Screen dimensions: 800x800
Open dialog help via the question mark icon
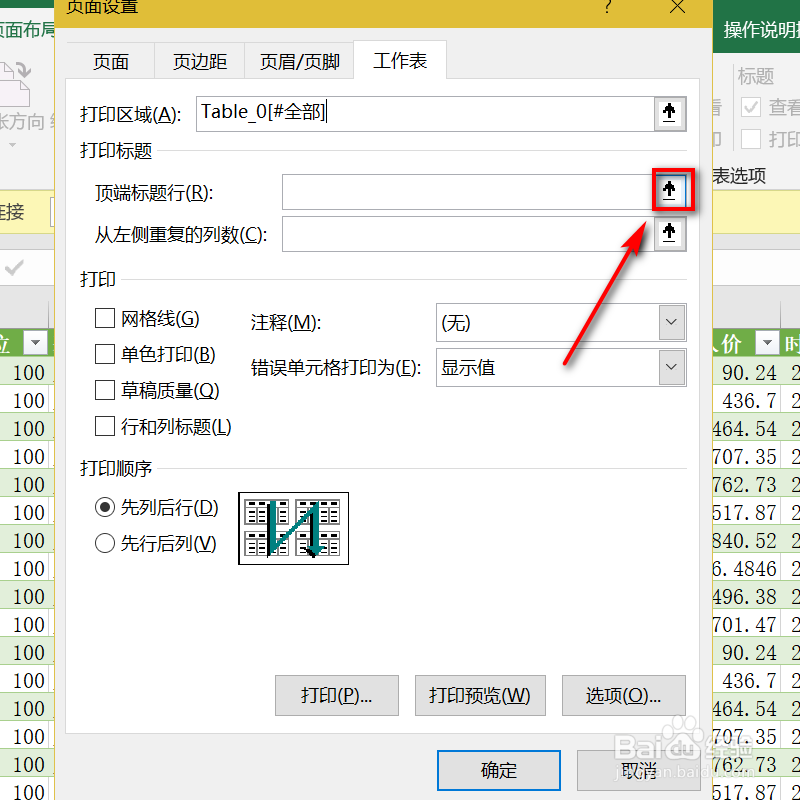click(607, 8)
